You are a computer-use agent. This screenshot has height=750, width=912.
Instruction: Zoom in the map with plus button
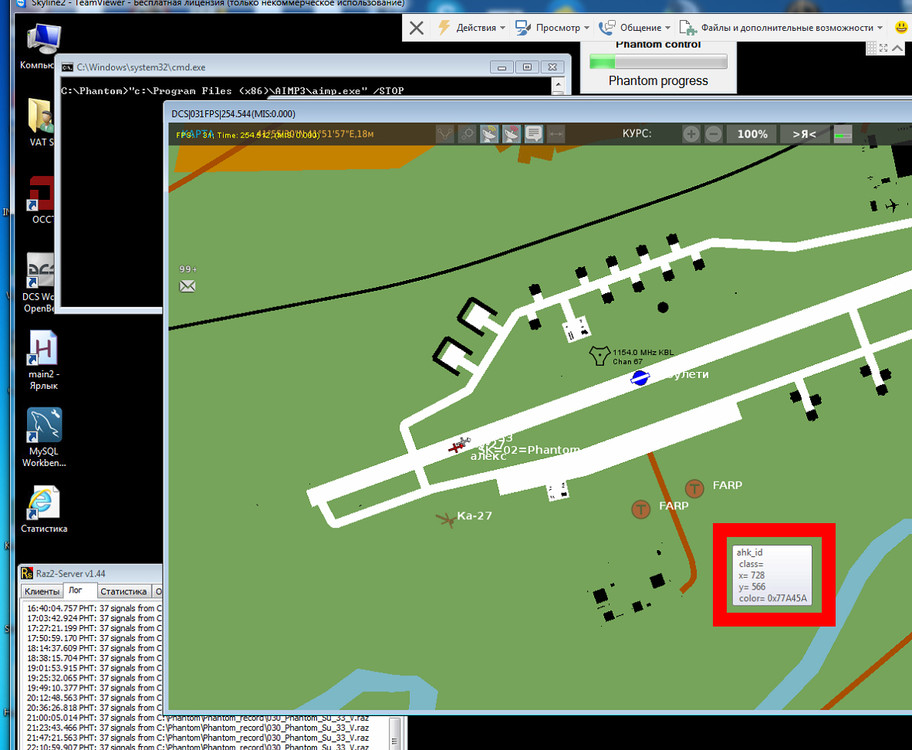[x=691, y=134]
